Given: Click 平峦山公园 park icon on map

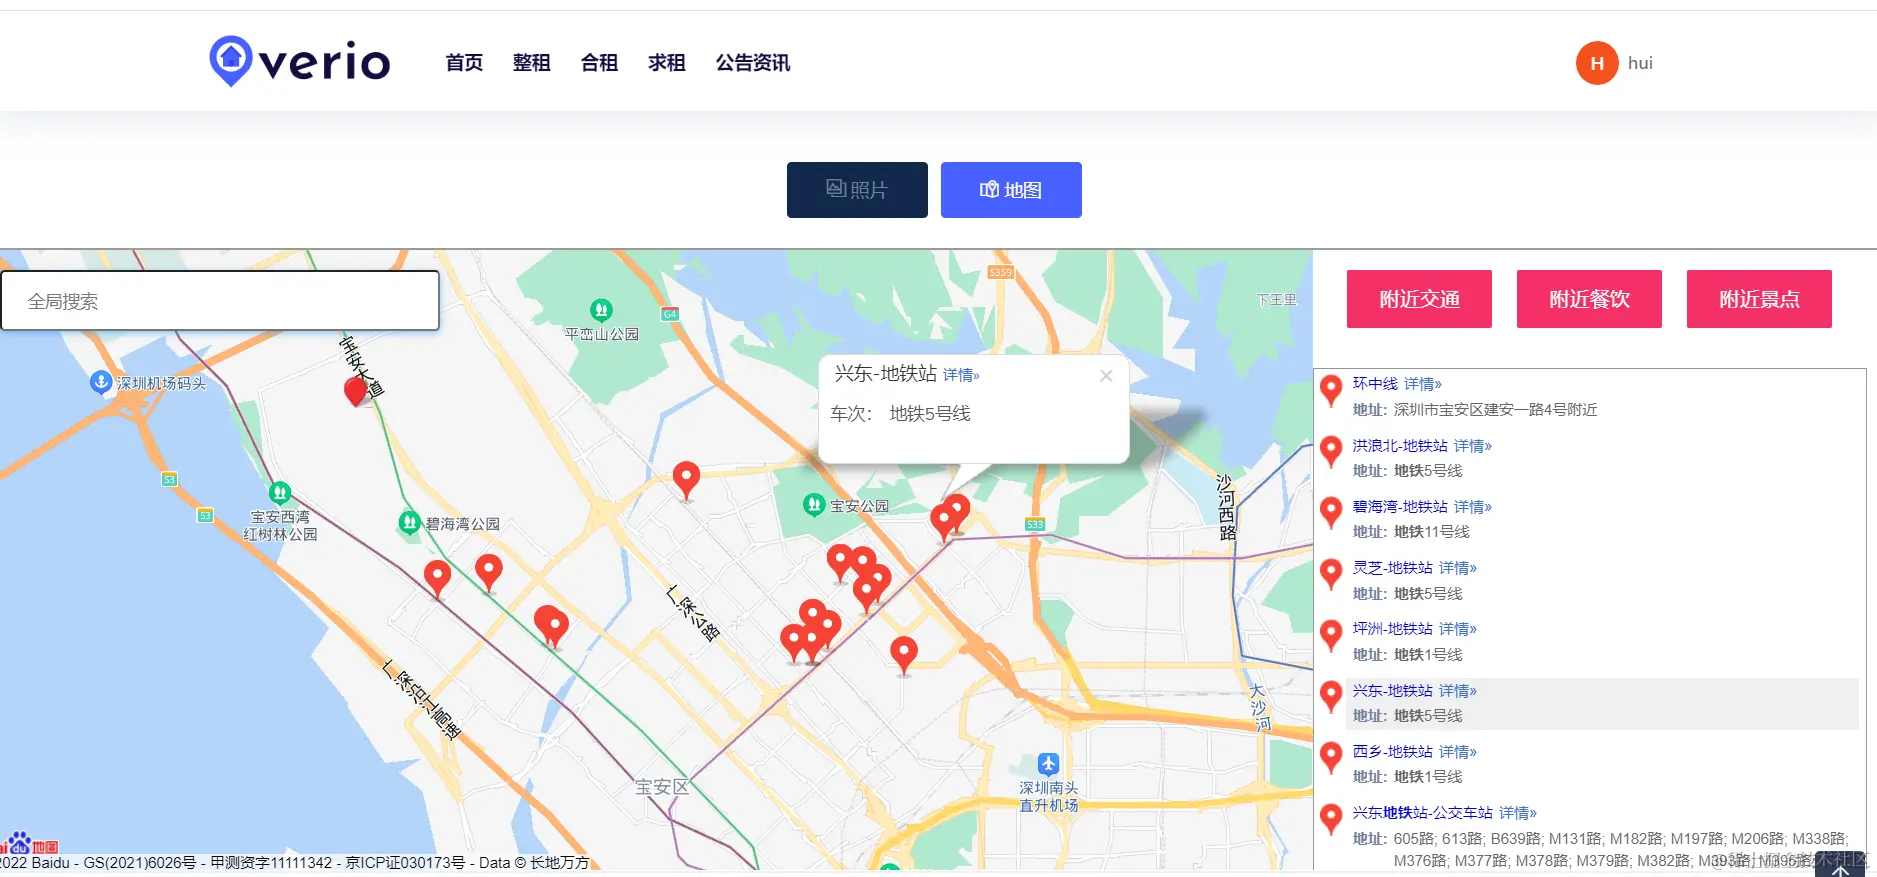Looking at the screenshot, I should pos(601,310).
